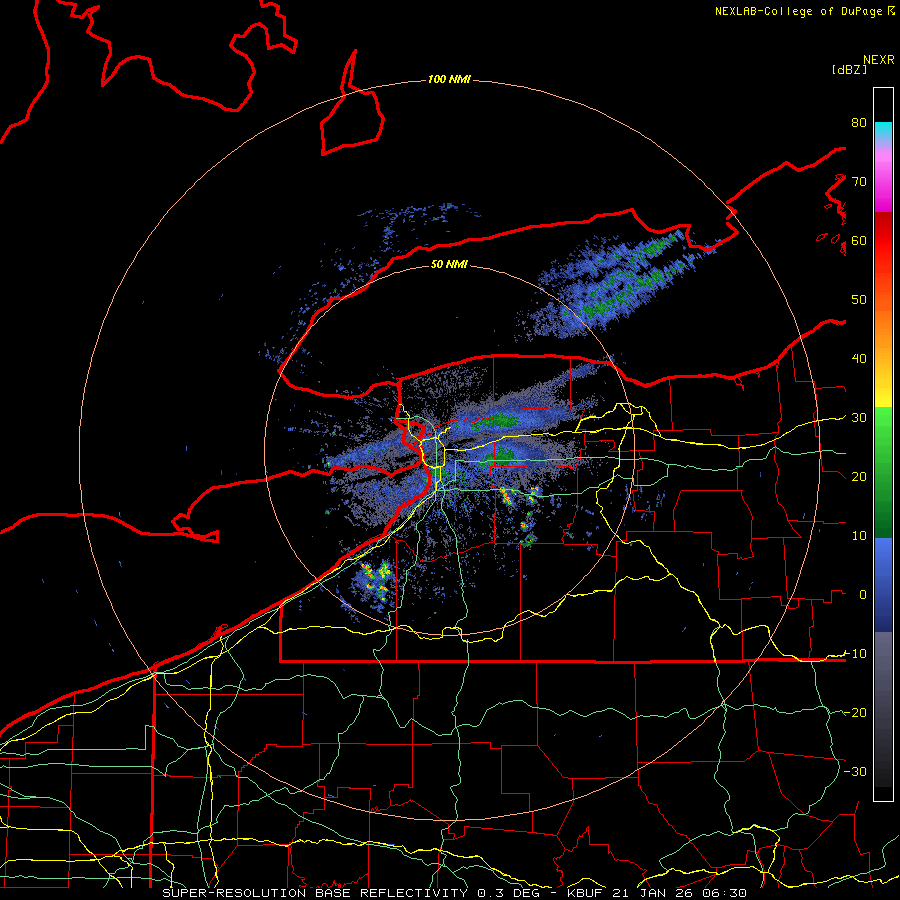Image resolution: width=900 pixels, height=900 pixels.
Task: Click the -30 value on the dBZ scale
Action: click(x=855, y=771)
